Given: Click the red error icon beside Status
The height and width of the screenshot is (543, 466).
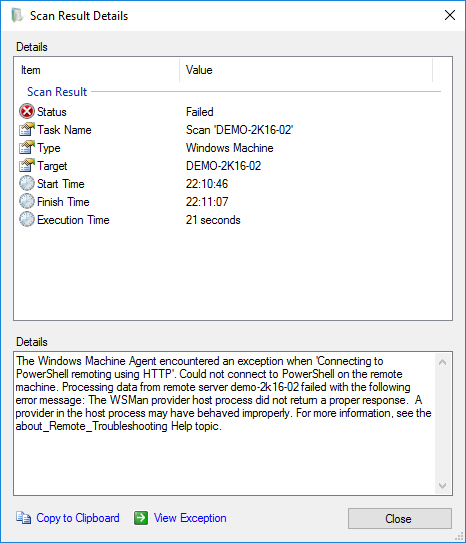Looking at the screenshot, I should tap(27, 112).
